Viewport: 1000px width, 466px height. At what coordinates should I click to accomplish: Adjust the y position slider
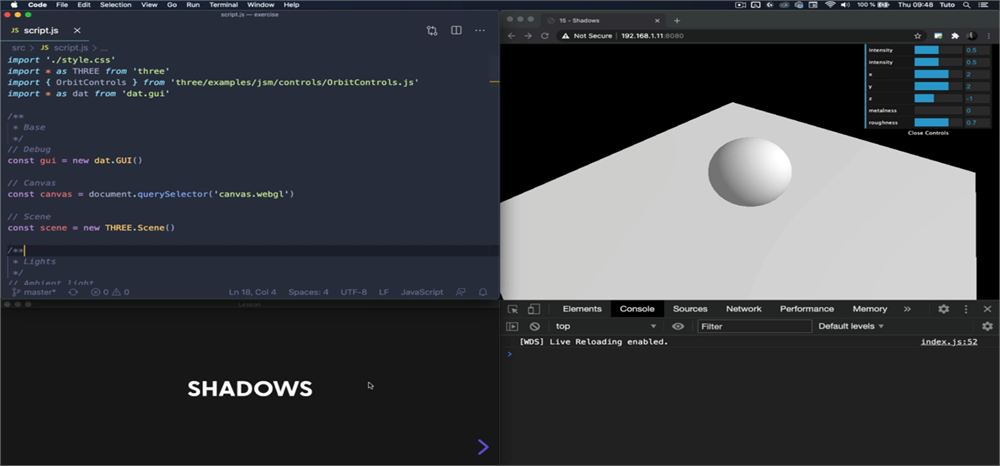[x=938, y=86]
